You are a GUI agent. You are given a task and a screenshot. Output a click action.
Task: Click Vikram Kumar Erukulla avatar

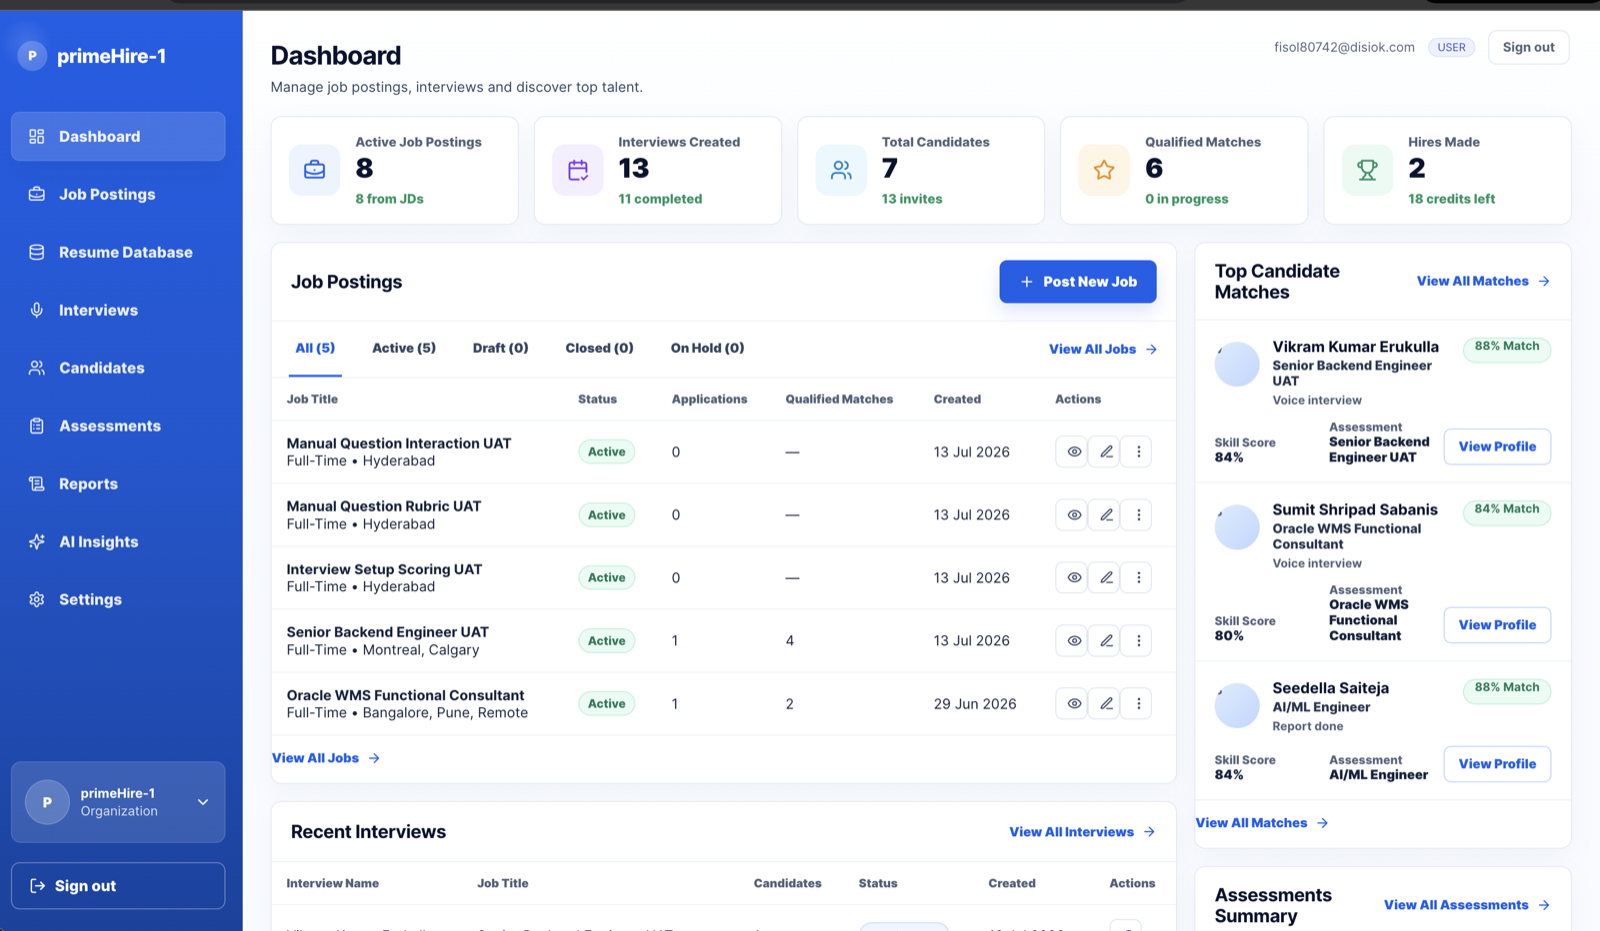(1237, 364)
